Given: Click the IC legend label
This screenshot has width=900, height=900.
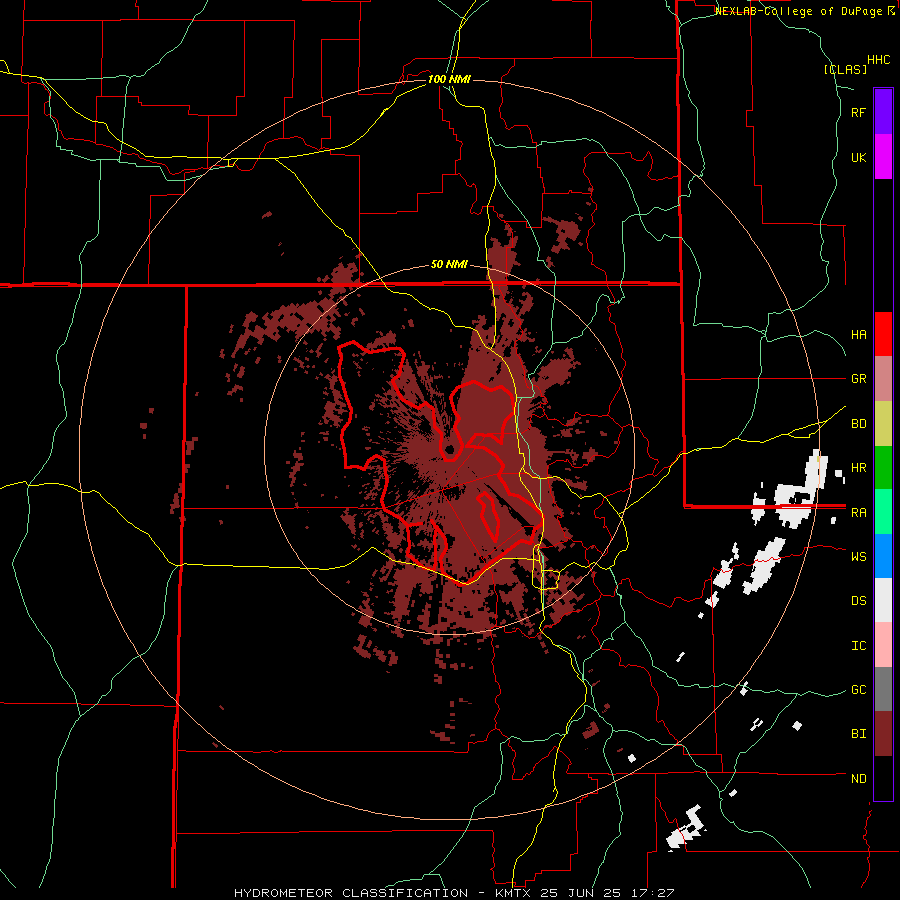Looking at the screenshot, I should coord(858,646).
